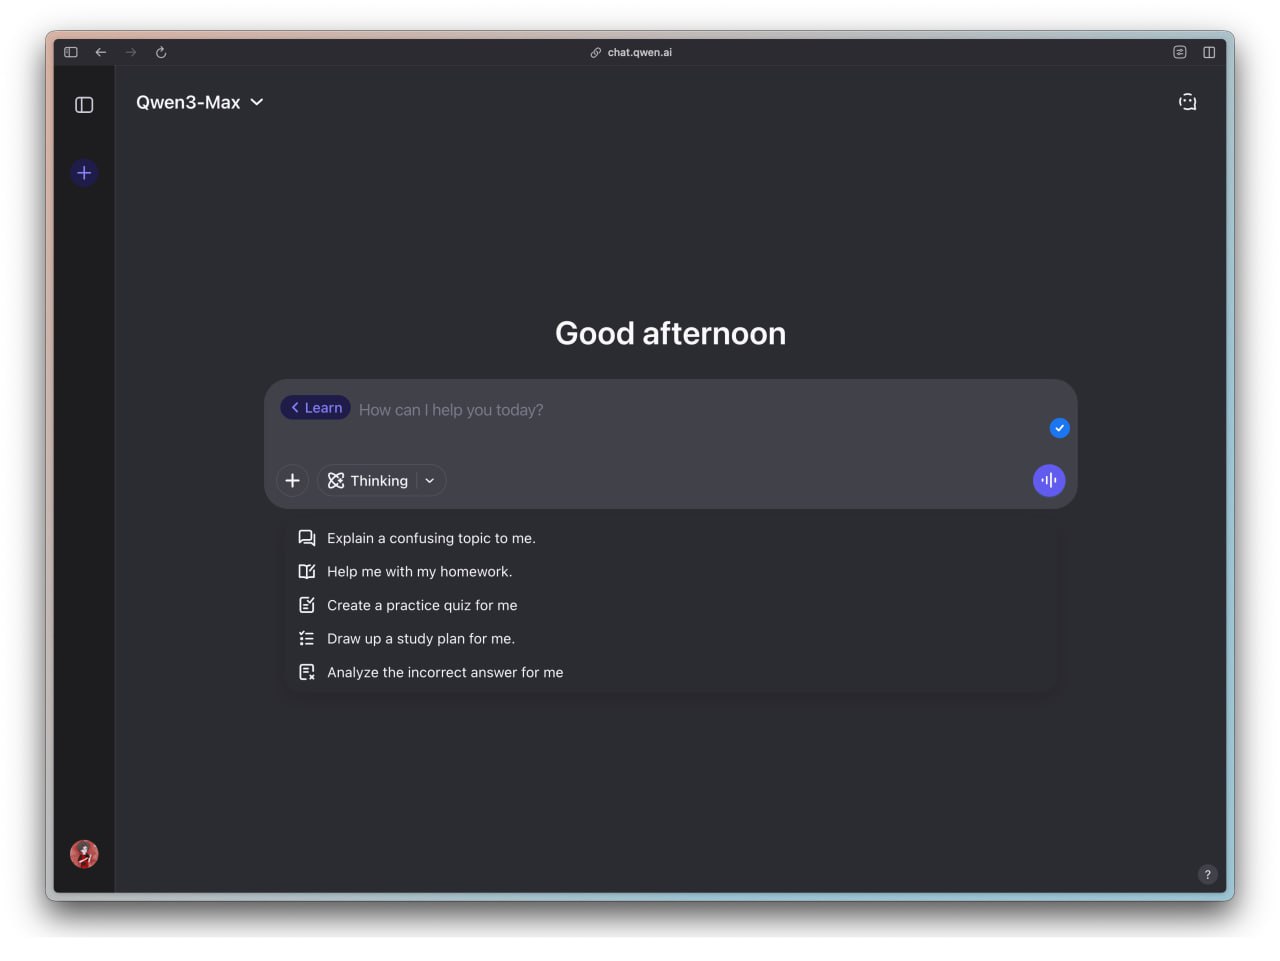Select 'Explain a confusing topic to me' suggestion
Screen dimensions: 1280x961
[x=431, y=538]
